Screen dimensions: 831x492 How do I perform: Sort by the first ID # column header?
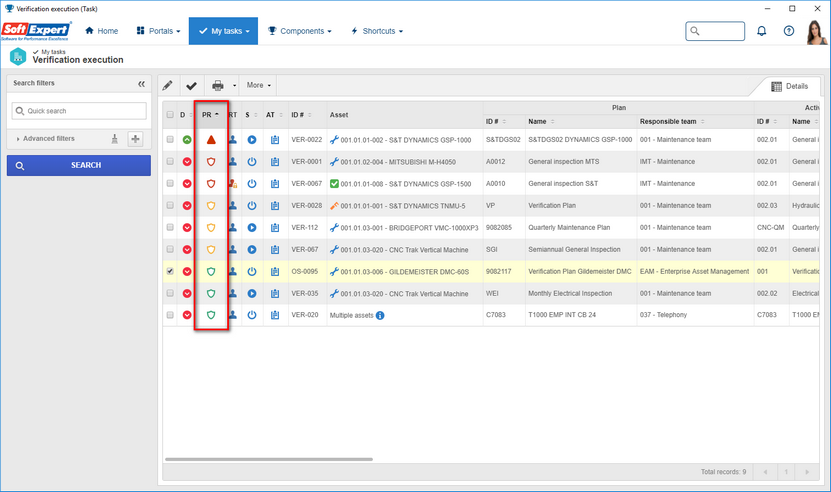click(x=301, y=115)
